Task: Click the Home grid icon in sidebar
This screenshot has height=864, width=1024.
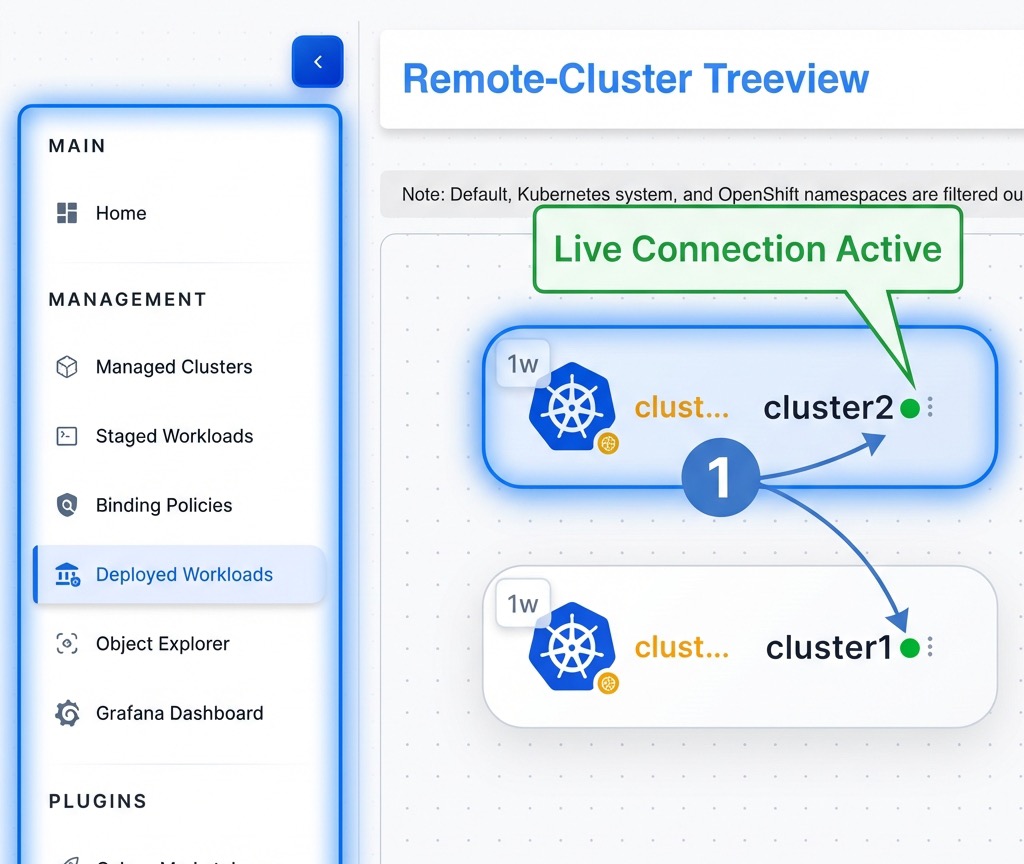Action: [x=67, y=213]
